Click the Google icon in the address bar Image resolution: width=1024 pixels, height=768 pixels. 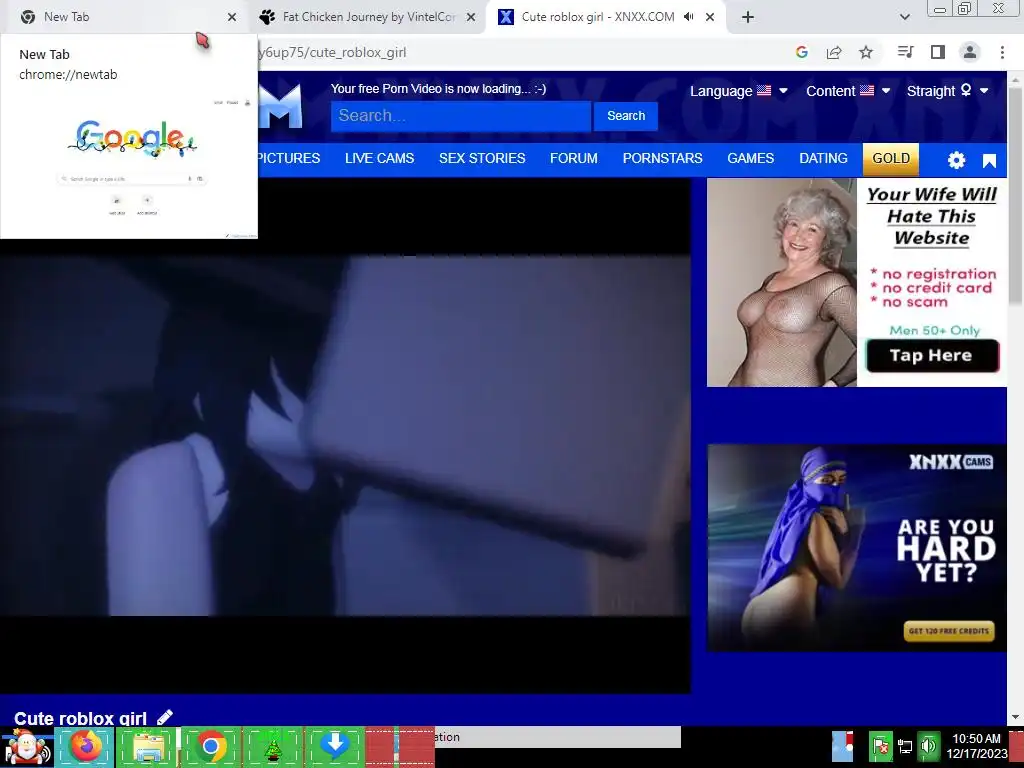801,52
